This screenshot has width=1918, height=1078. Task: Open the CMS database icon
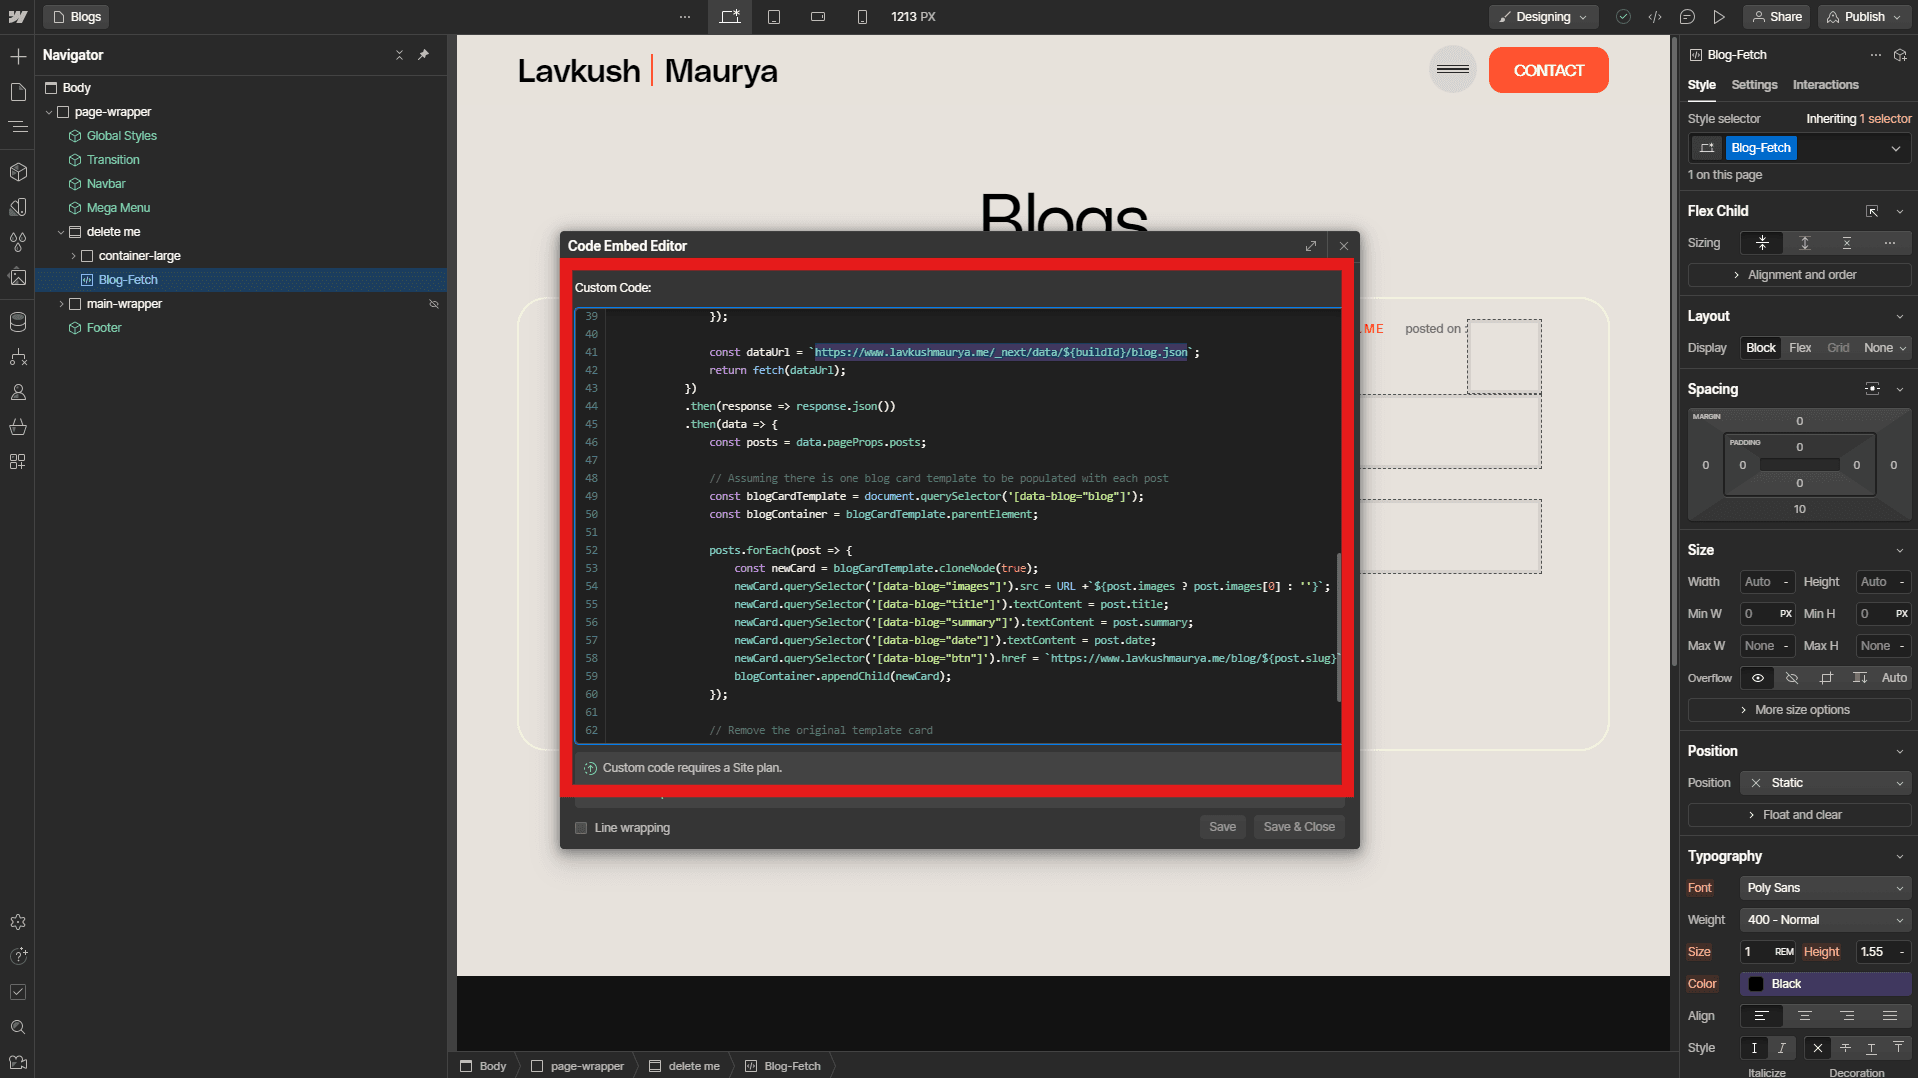coord(18,322)
